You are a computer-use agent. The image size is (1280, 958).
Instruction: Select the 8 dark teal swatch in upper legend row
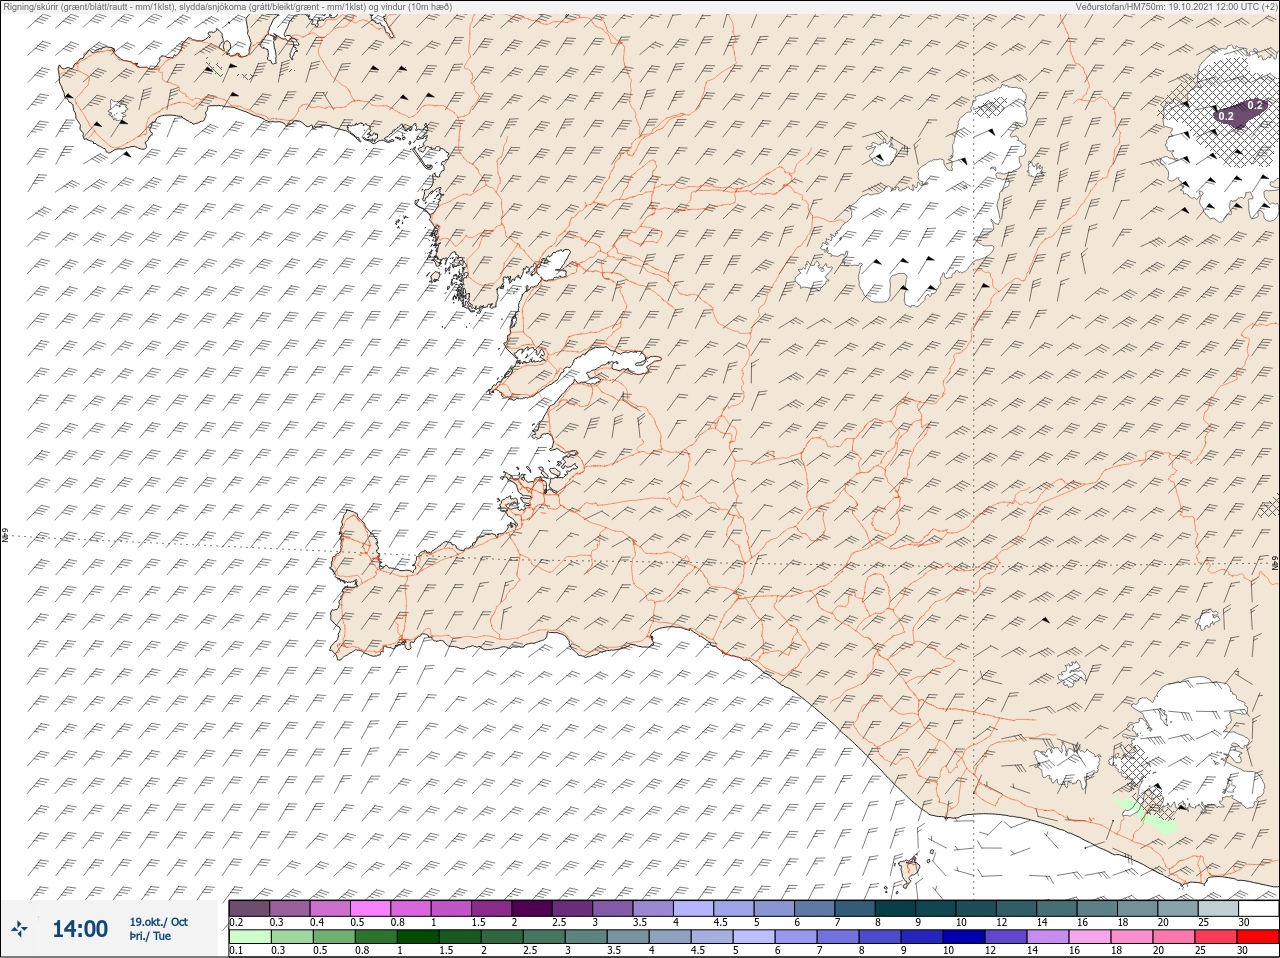895,908
